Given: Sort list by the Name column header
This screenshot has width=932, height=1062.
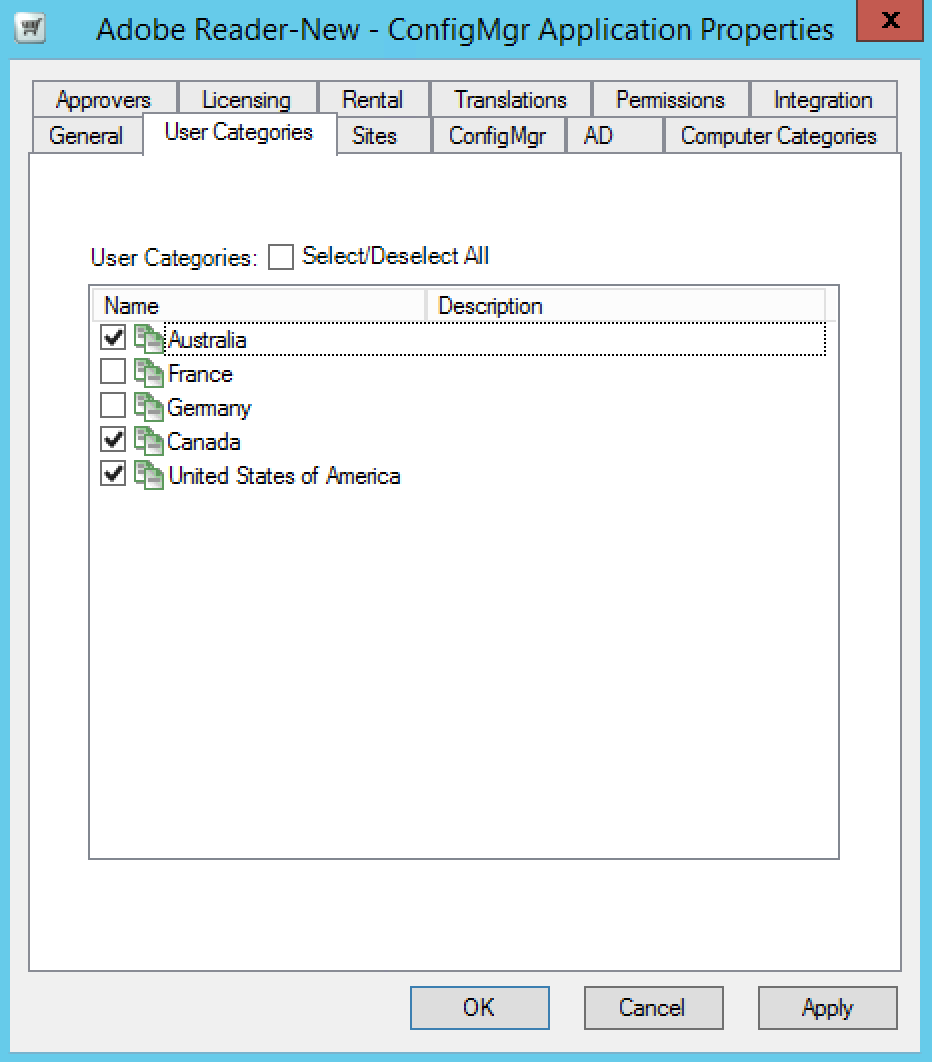Looking at the screenshot, I should pyautogui.click(x=258, y=306).
